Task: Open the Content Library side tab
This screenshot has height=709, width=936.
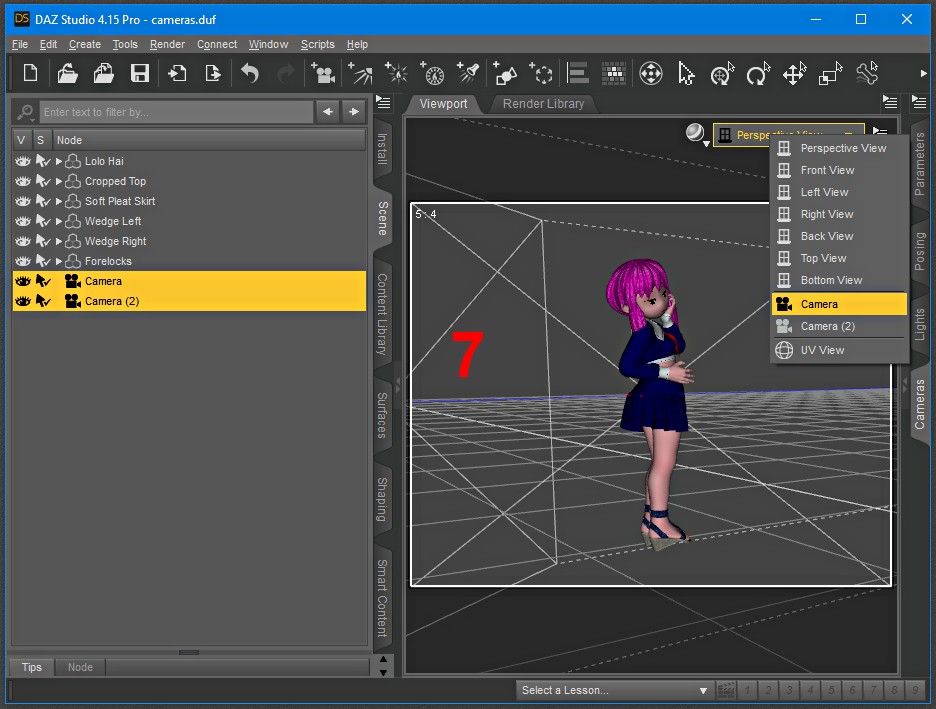Action: click(x=383, y=315)
